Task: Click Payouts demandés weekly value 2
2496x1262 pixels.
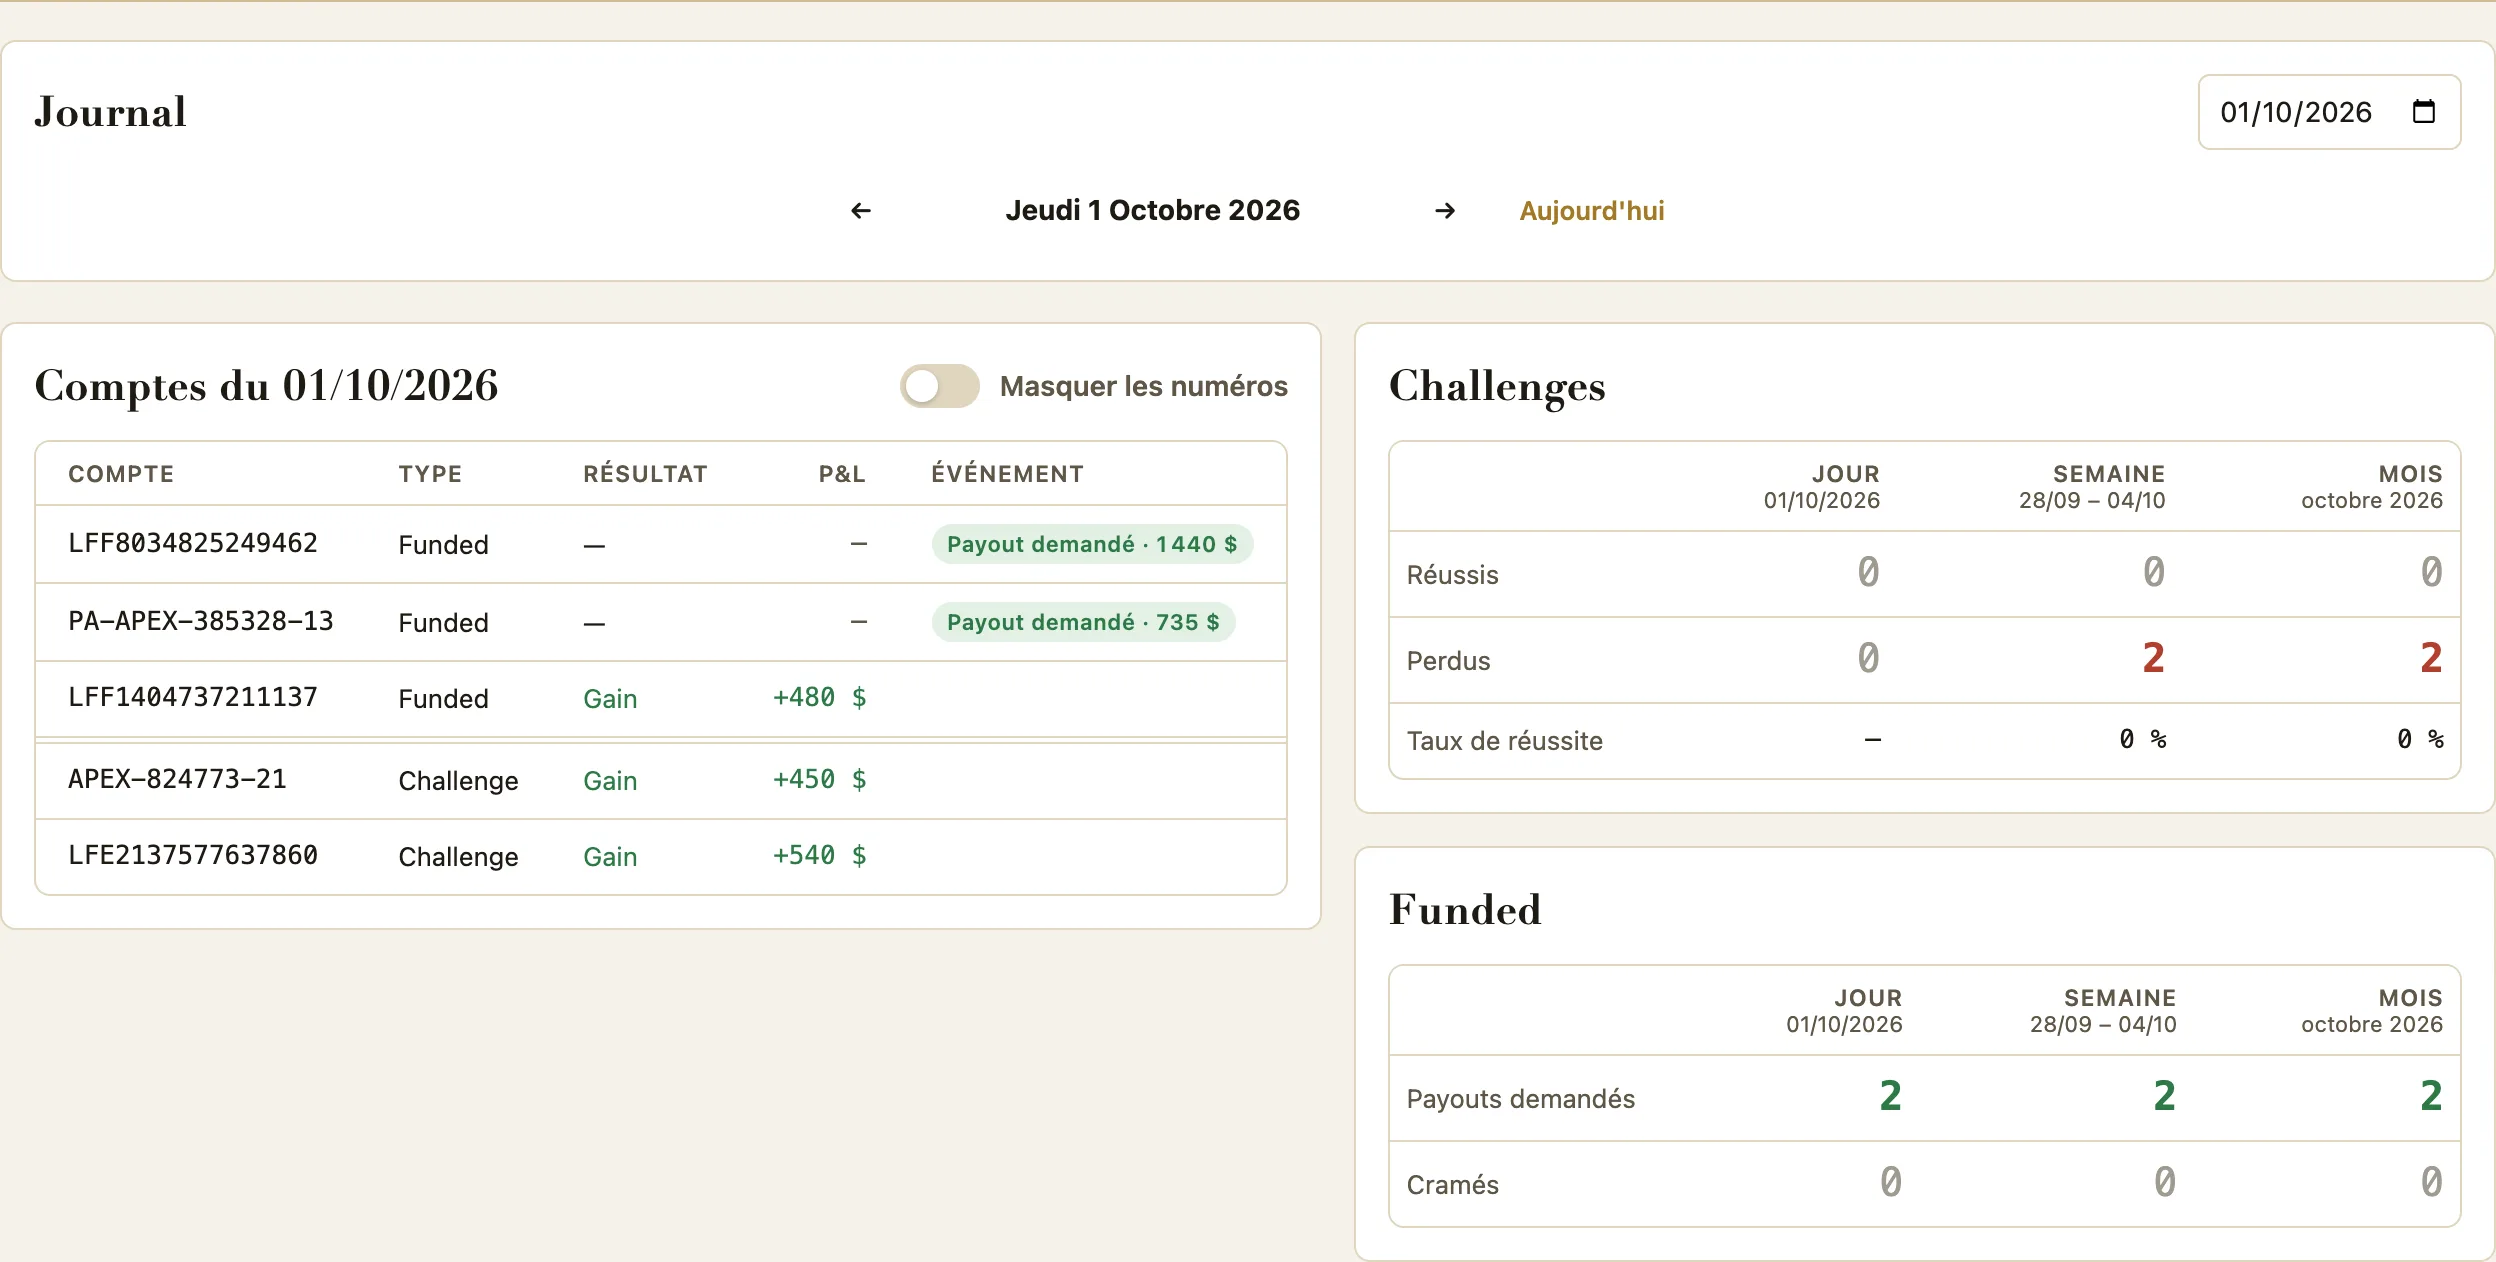Action: click(2165, 1096)
